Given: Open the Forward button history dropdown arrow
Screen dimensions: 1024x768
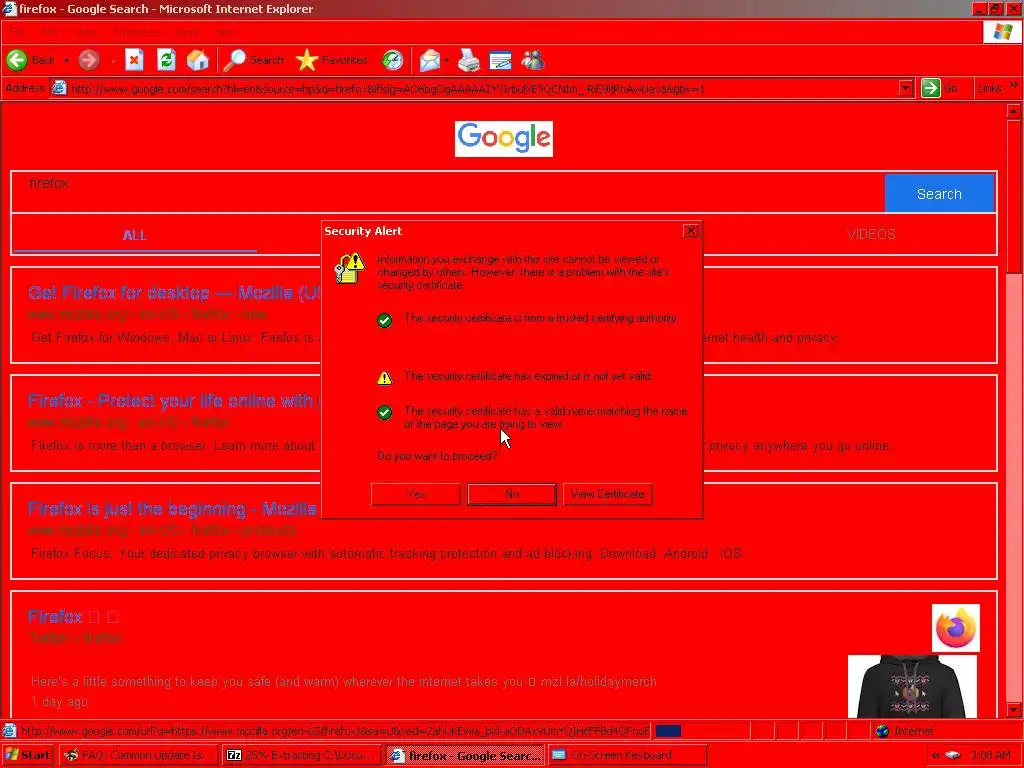Looking at the screenshot, I should (112, 60).
